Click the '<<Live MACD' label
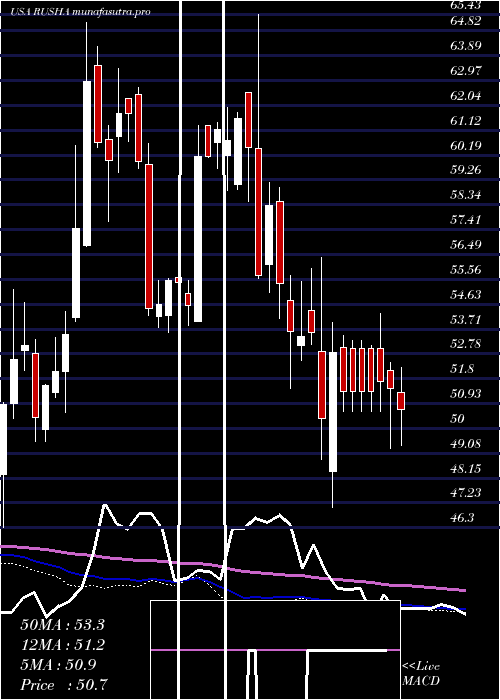 (x=421, y=674)
